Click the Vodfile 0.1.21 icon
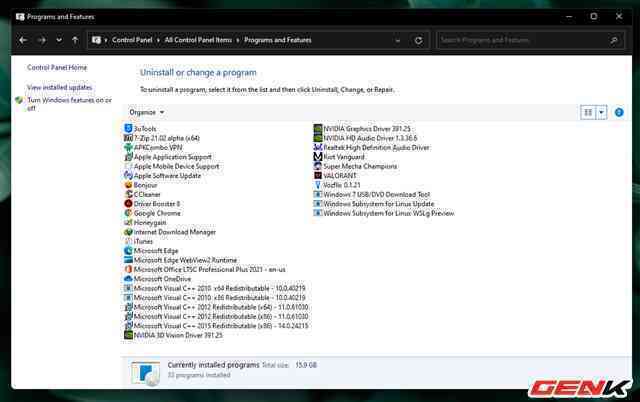This screenshot has width=640, height=402. click(318, 185)
